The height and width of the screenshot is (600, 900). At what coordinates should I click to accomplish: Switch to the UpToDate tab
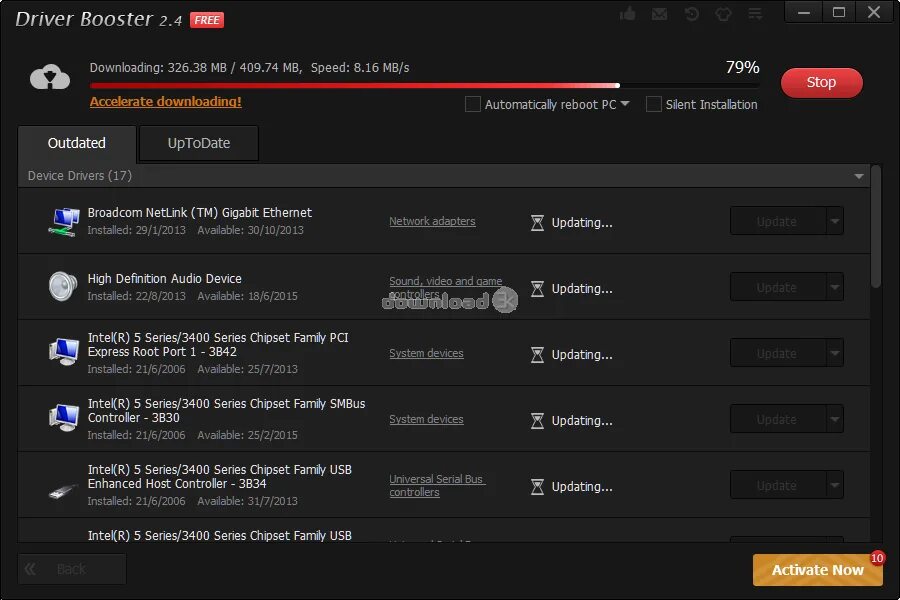(x=199, y=144)
